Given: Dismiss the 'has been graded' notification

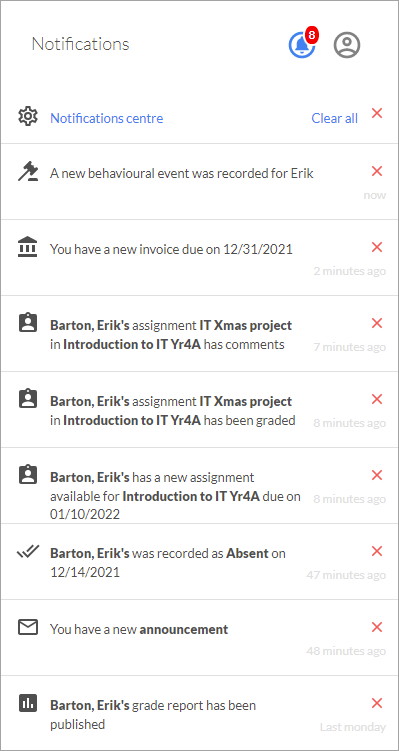Looking at the screenshot, I should [377, 399].
